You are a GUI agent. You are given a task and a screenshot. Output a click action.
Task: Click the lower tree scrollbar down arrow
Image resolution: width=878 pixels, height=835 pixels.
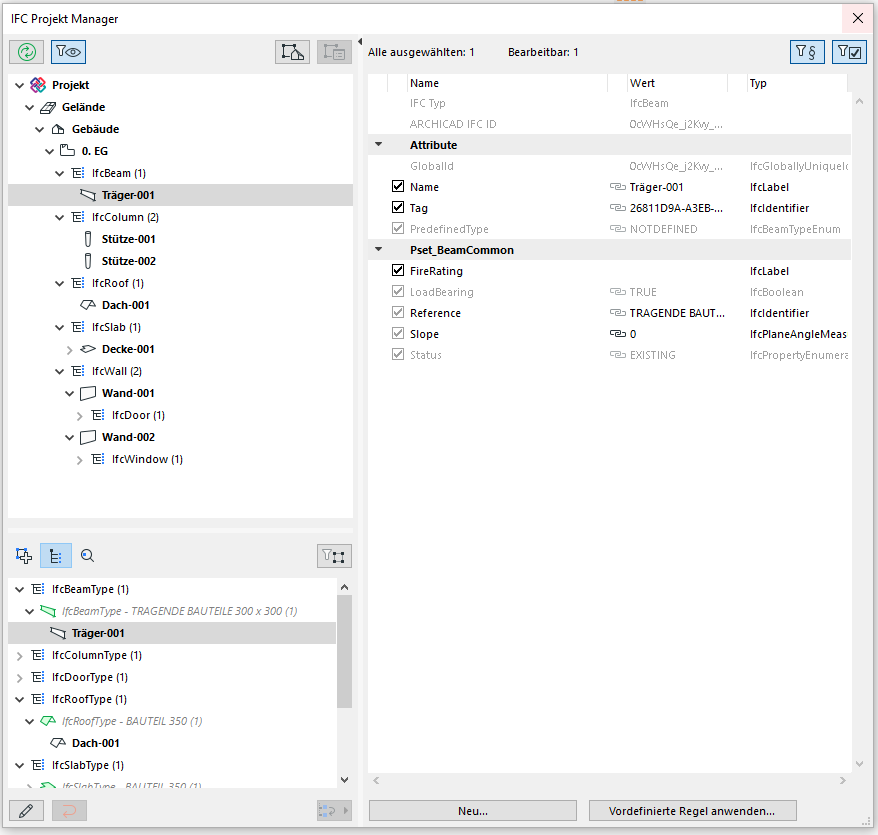pyautogui.click(x=344, y=779)
